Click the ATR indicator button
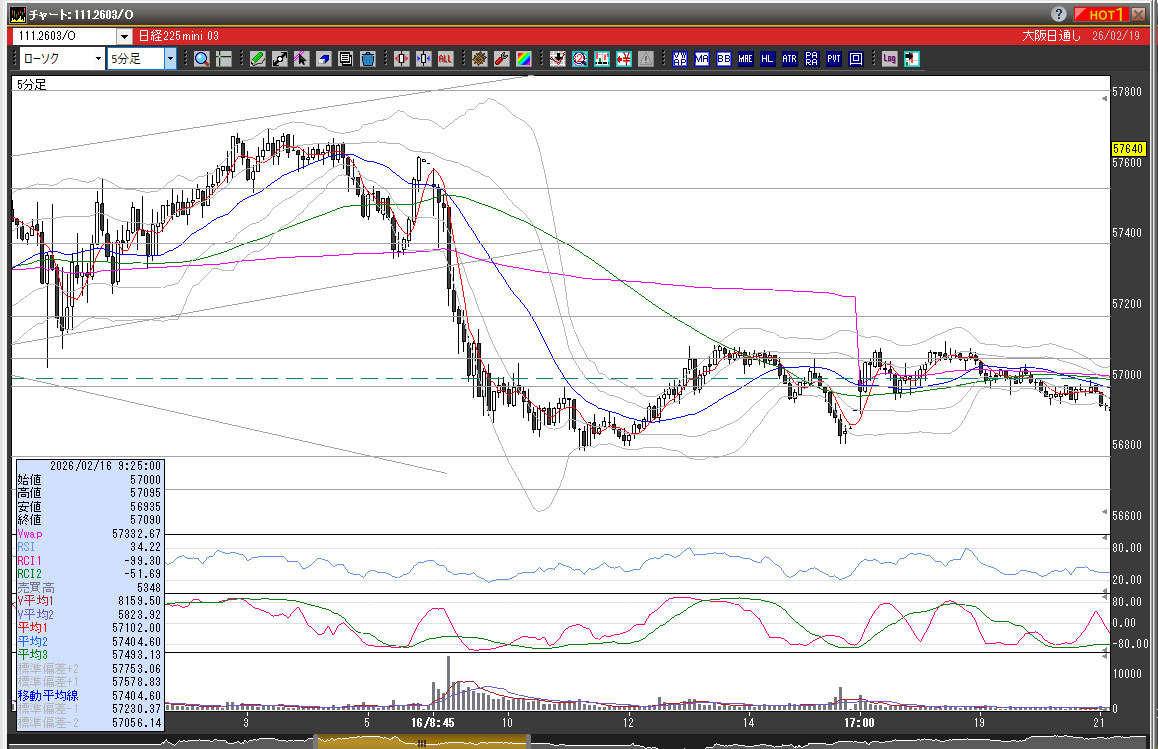Image resolution: width=1158 pixels, height=749 pixels. tap(790, 59)
